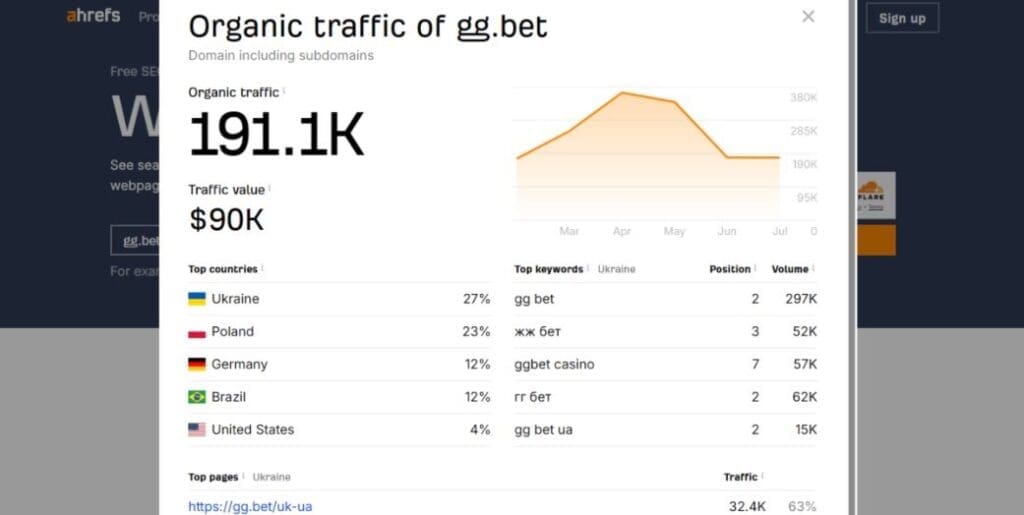Click the Brazil flag icon
Screen dimensions: 1024x515
[197, 397]
